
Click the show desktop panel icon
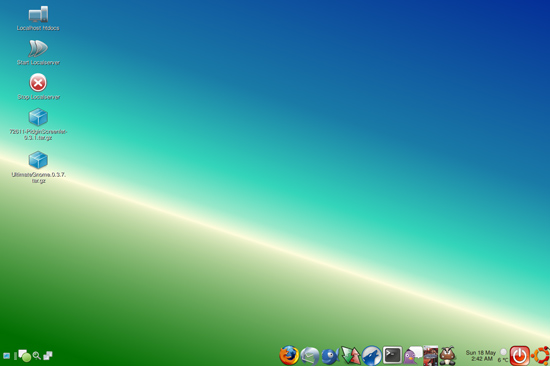pos(6,356)
